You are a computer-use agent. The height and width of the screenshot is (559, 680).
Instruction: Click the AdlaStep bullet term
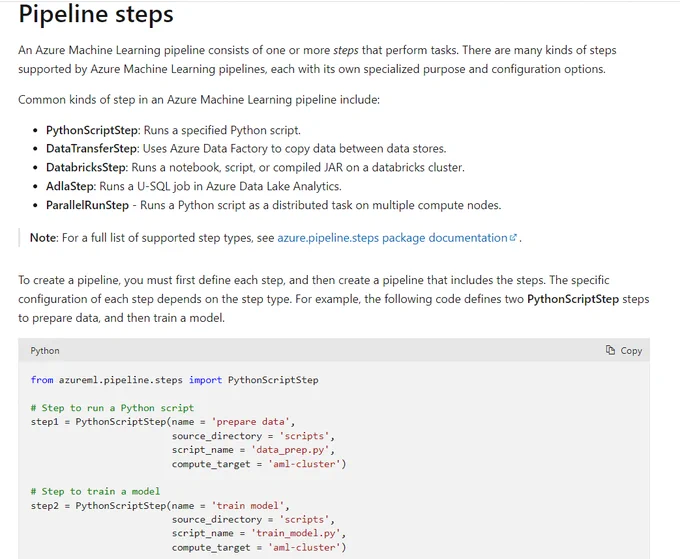tap(70, 186)
